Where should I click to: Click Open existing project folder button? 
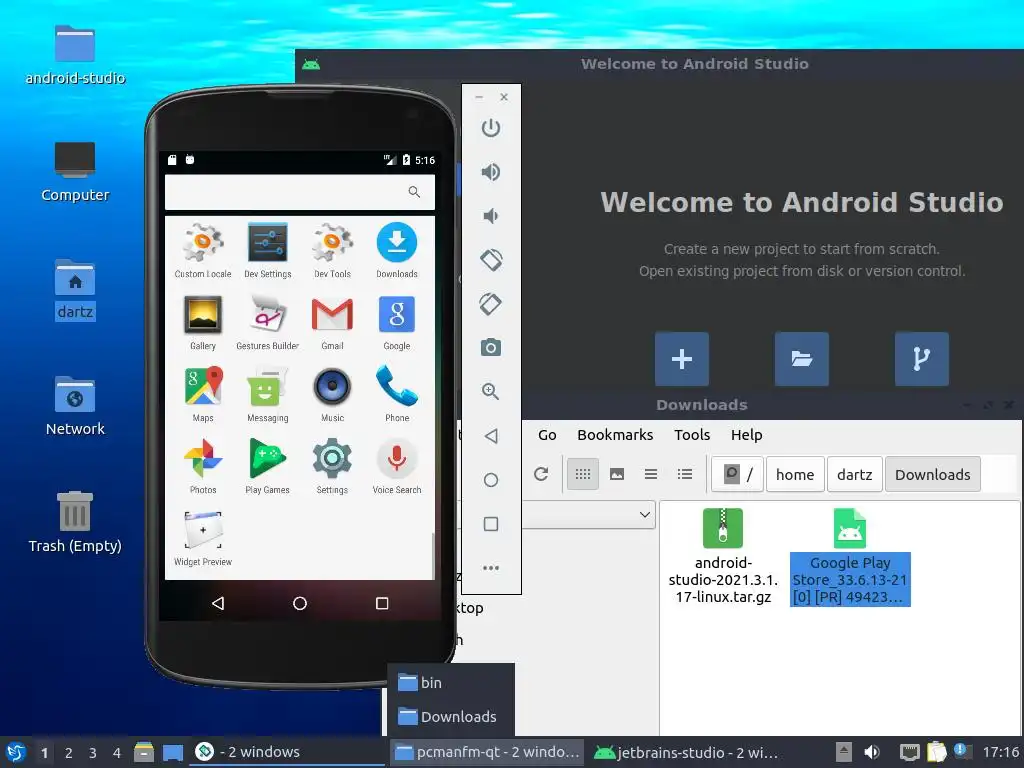click(x=801, y=359)
